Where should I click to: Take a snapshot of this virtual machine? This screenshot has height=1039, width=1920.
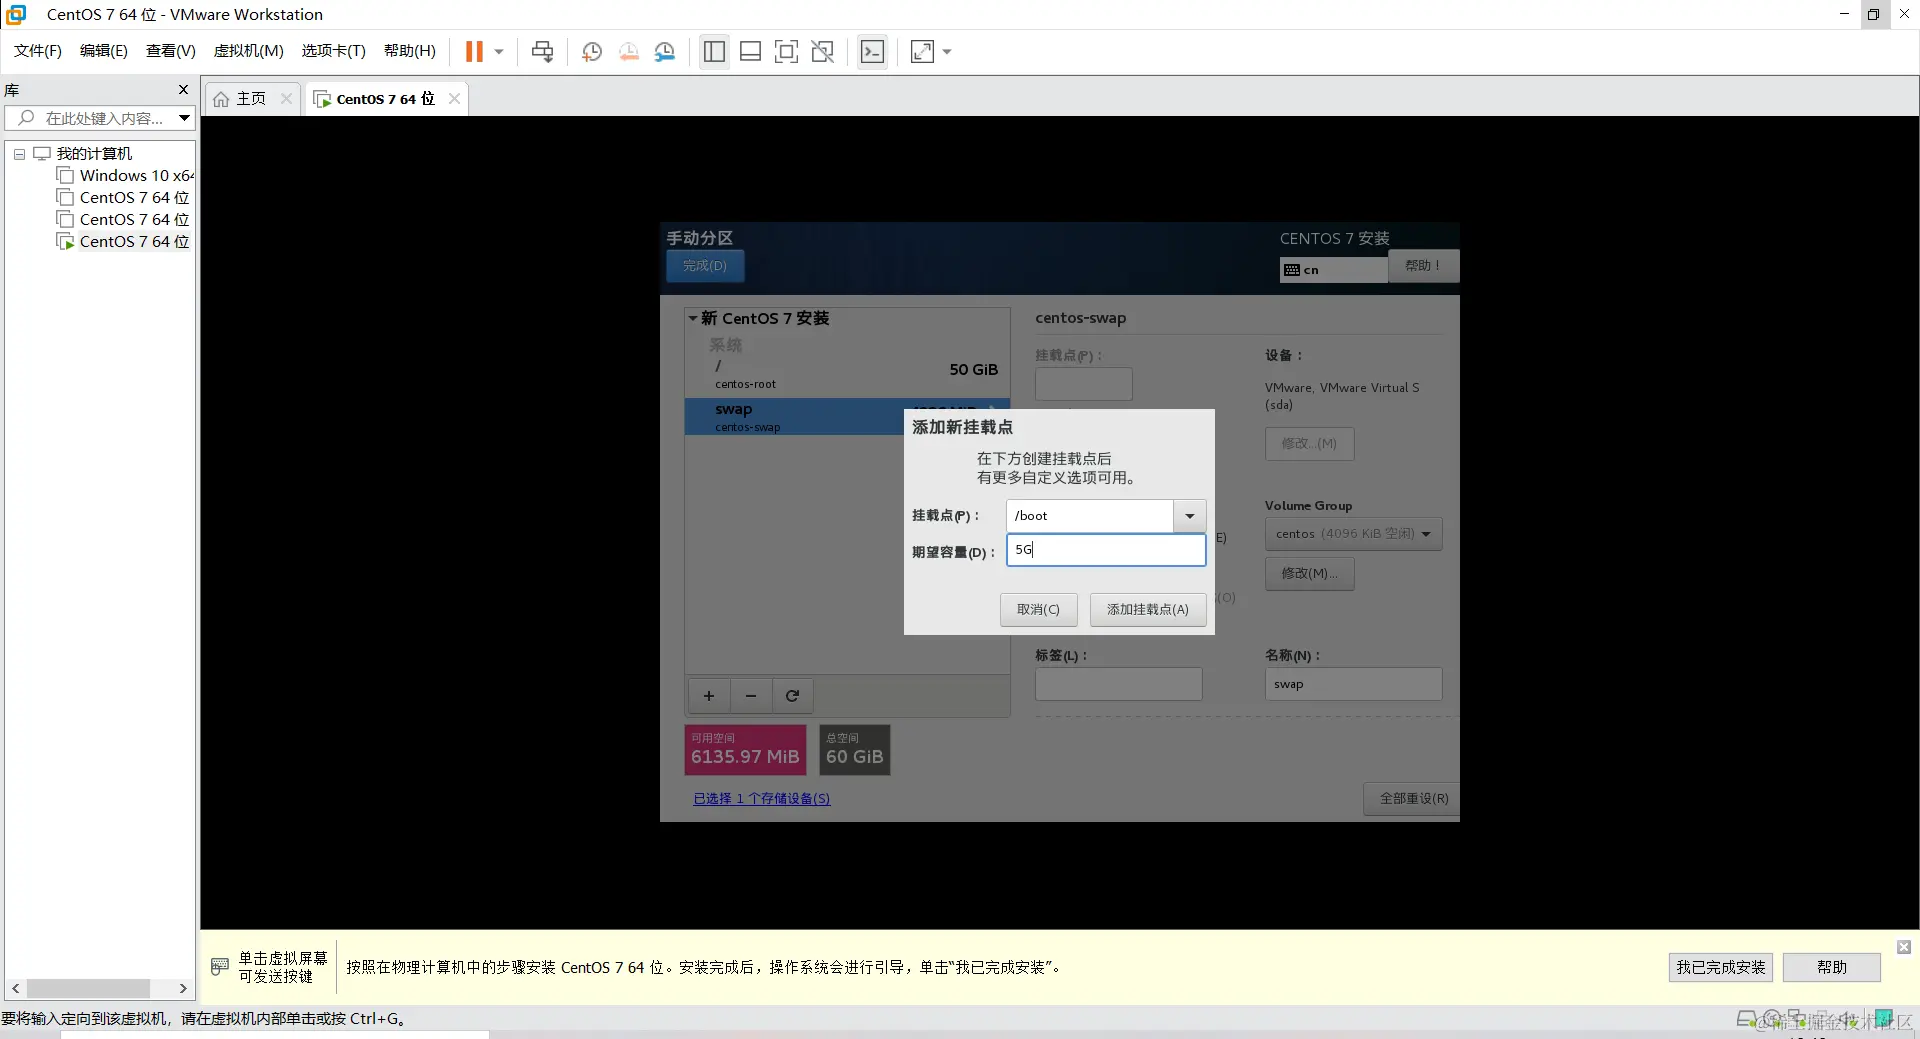[592, 51]
